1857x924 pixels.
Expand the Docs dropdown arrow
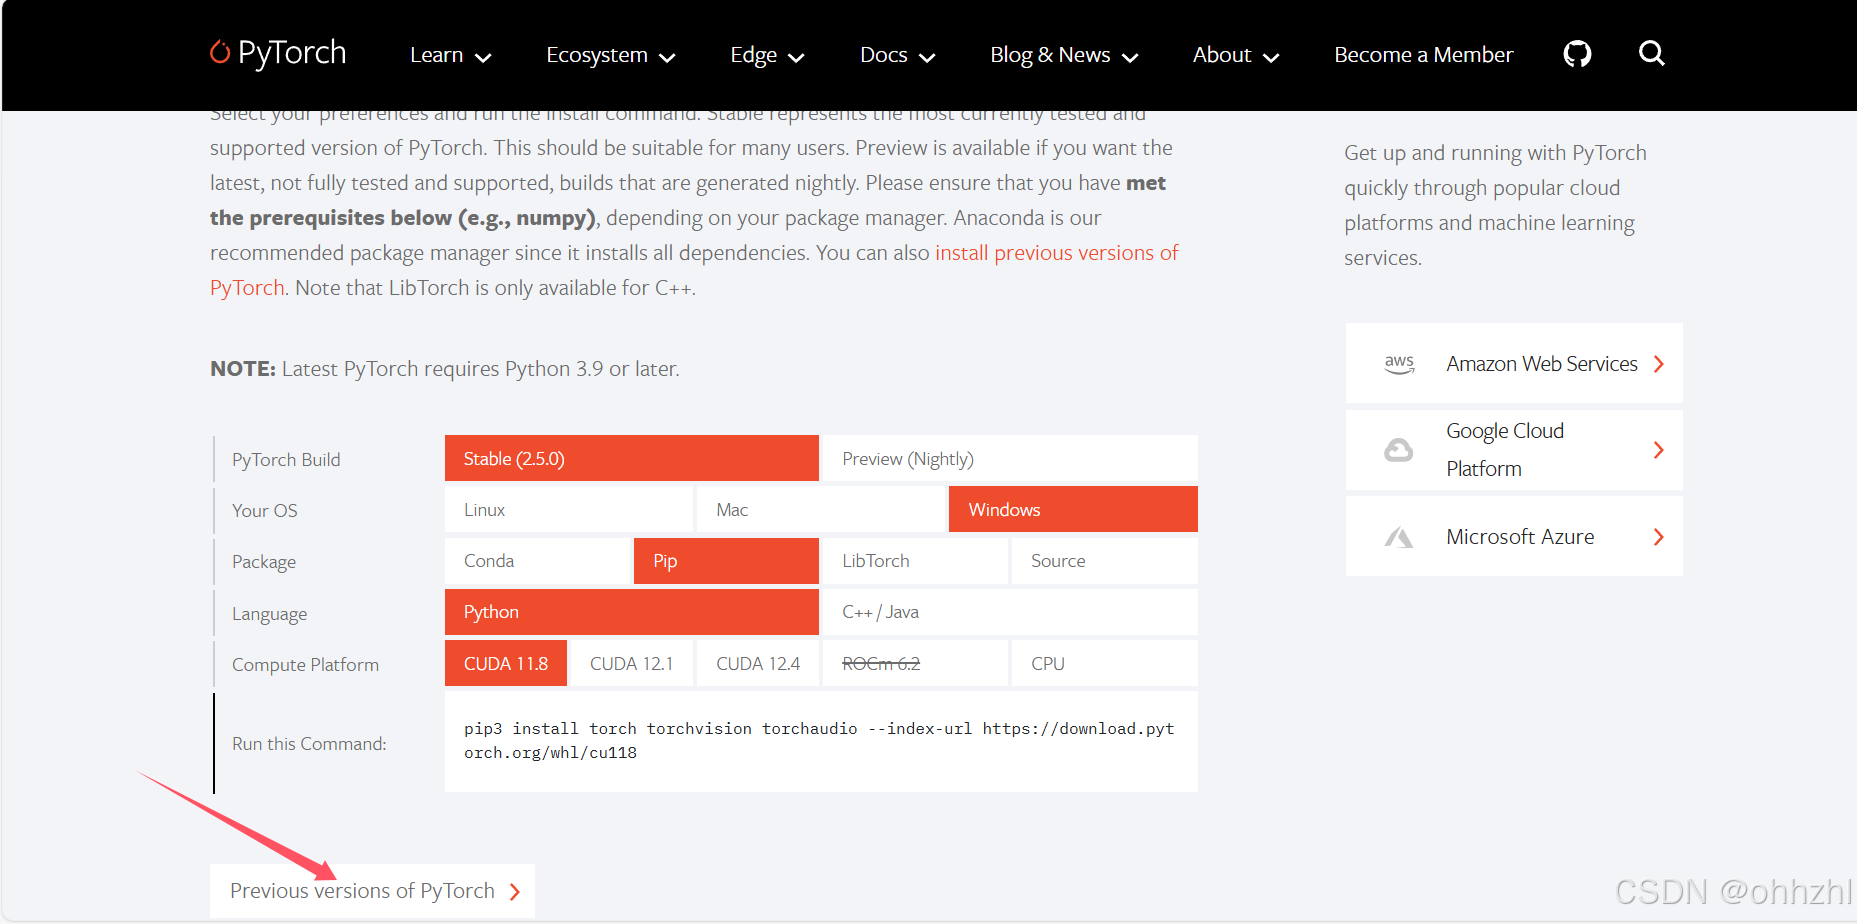tap(927, 58)
